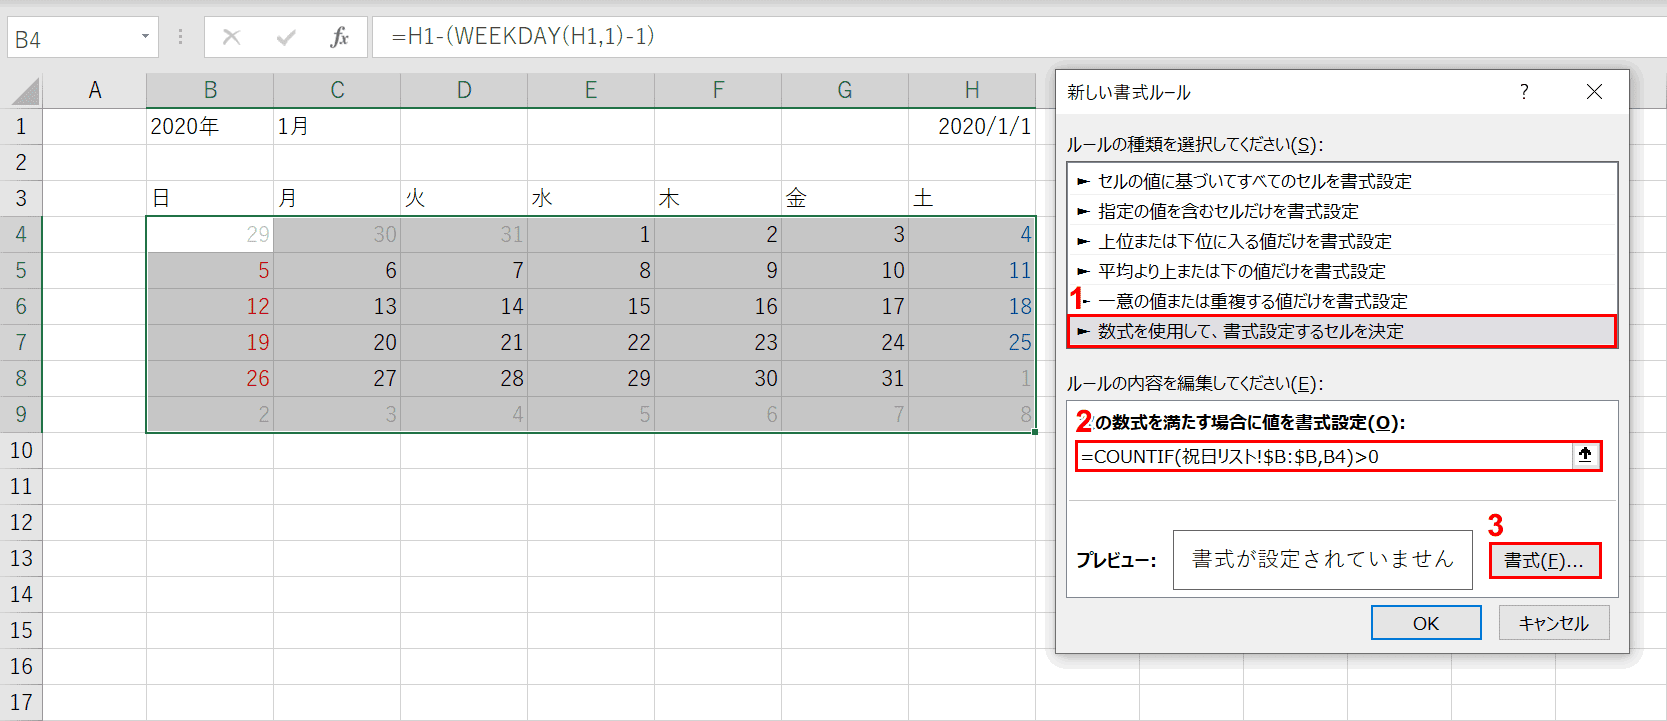
Task: Select row 4 header
Action: (21, 235)
